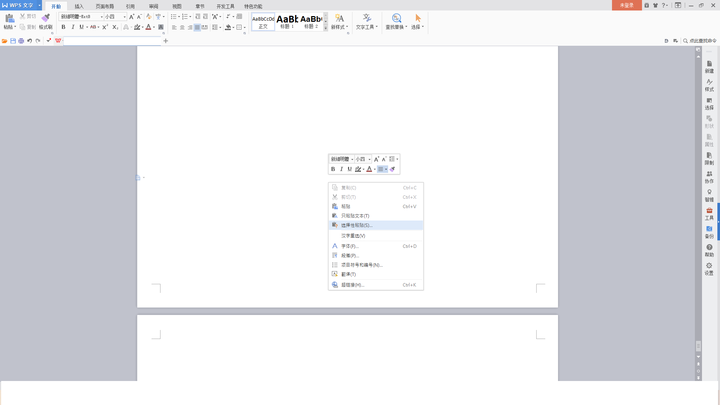This screenshot has width=720, height=405.
Task: Apply the Heading 2 style
Action: pos(311,22)
